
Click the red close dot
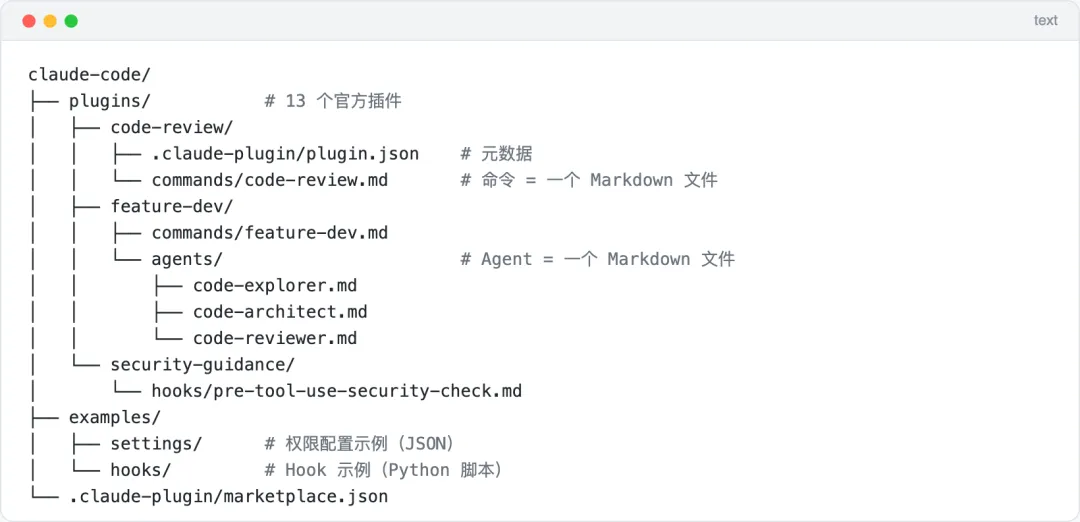(29, 21)
